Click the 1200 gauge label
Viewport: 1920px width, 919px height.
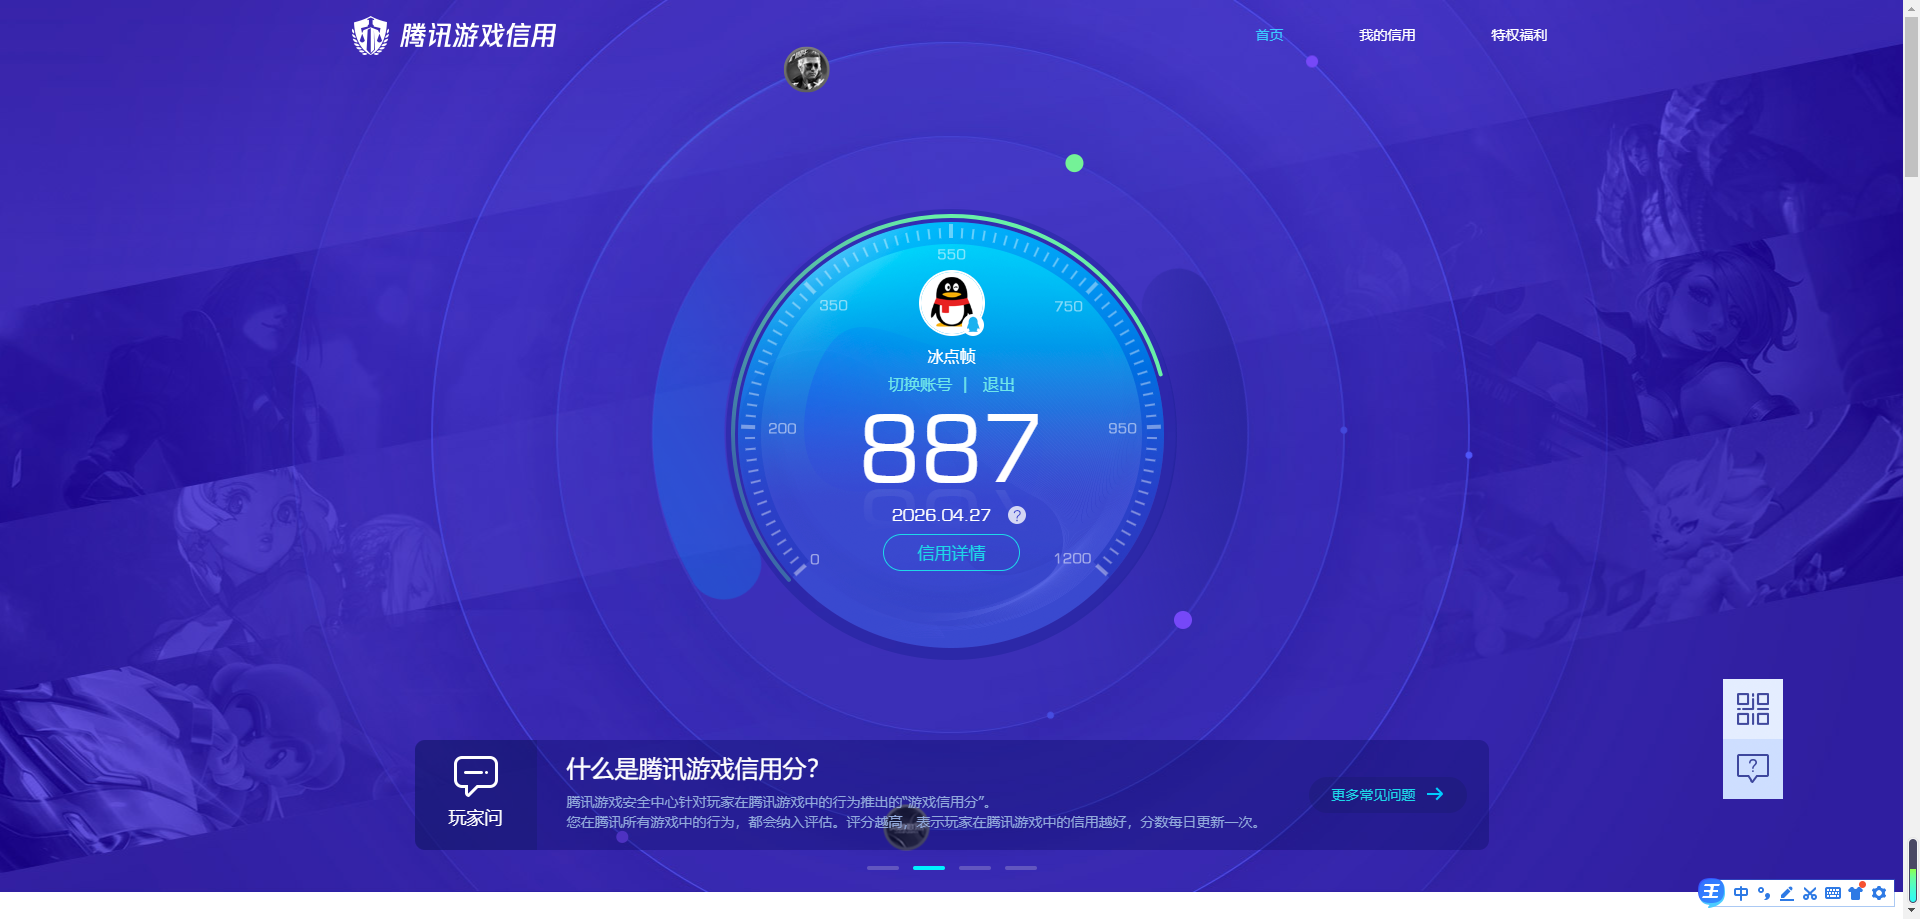(x=1072, y=559)
